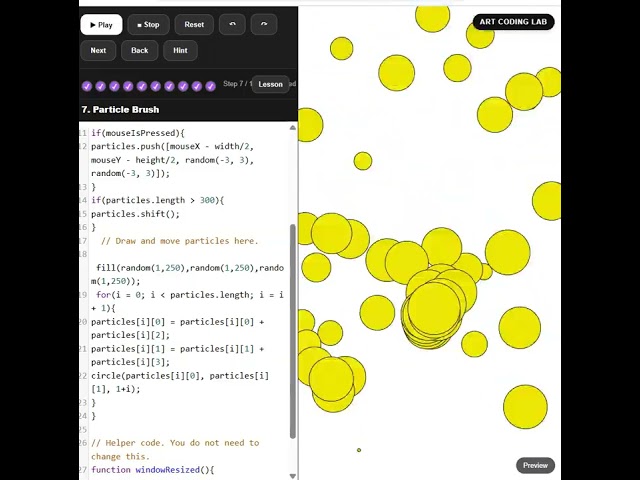Select the first purple step checkmark

click(x=87, y=86)
